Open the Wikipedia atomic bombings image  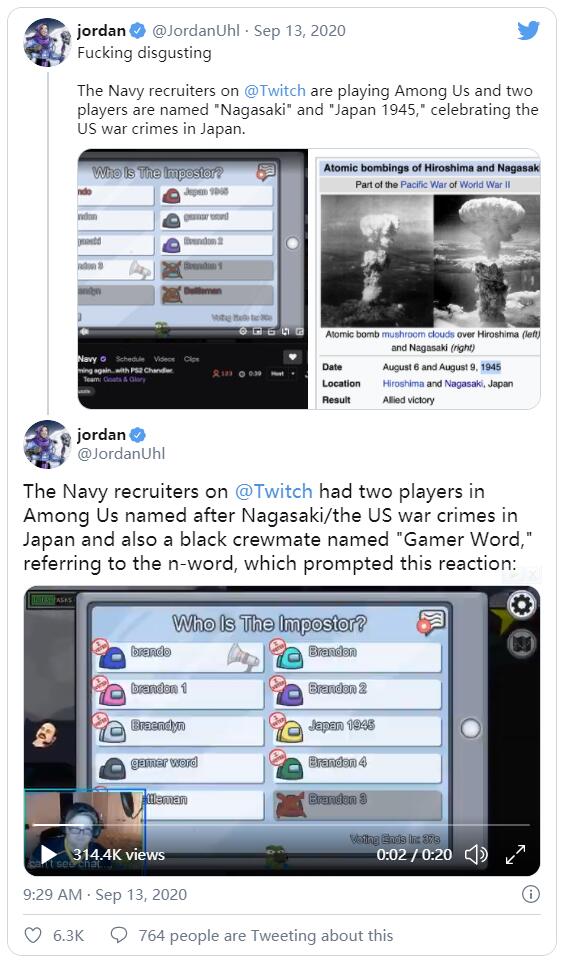point(424,278)
